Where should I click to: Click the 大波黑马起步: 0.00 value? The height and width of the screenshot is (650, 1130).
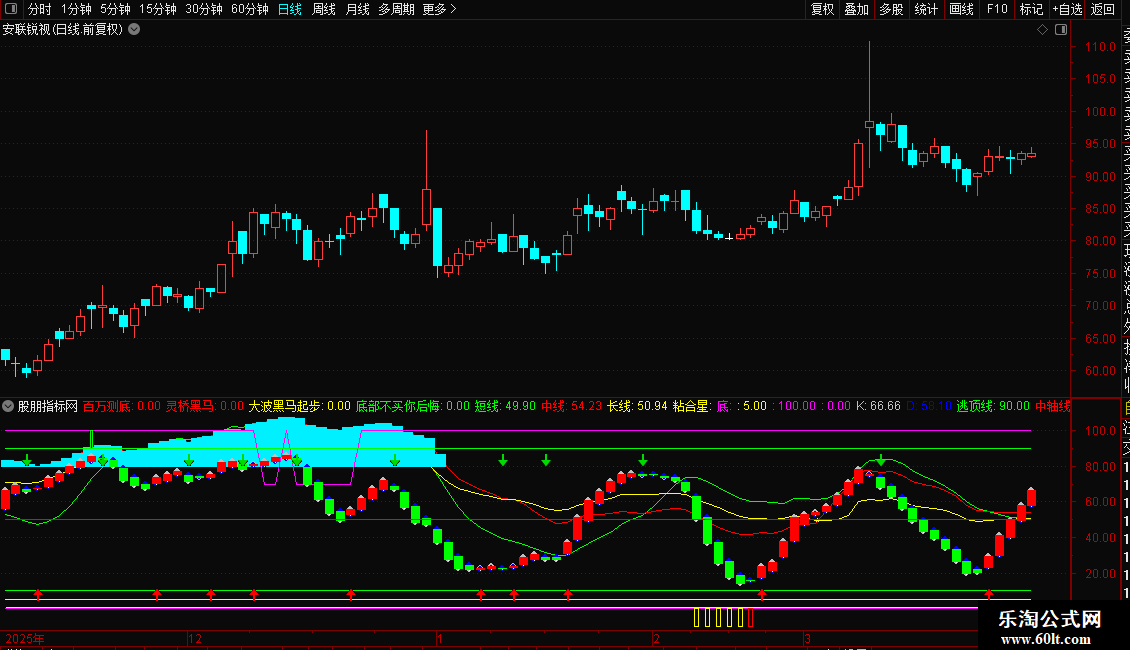pyautogui.click(x=300, y=406)
